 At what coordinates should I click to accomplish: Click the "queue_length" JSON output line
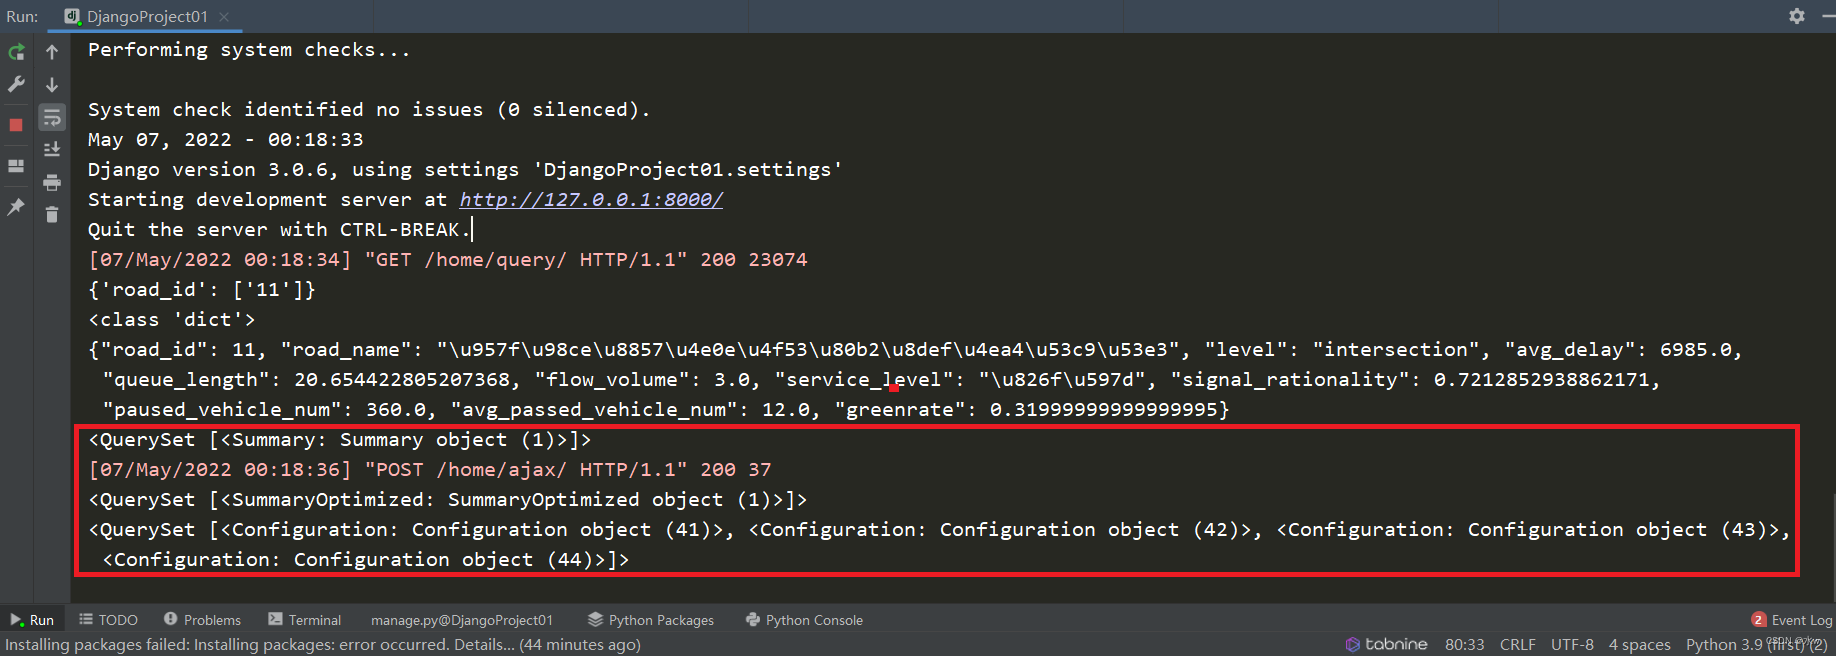(x=882, y=379)
